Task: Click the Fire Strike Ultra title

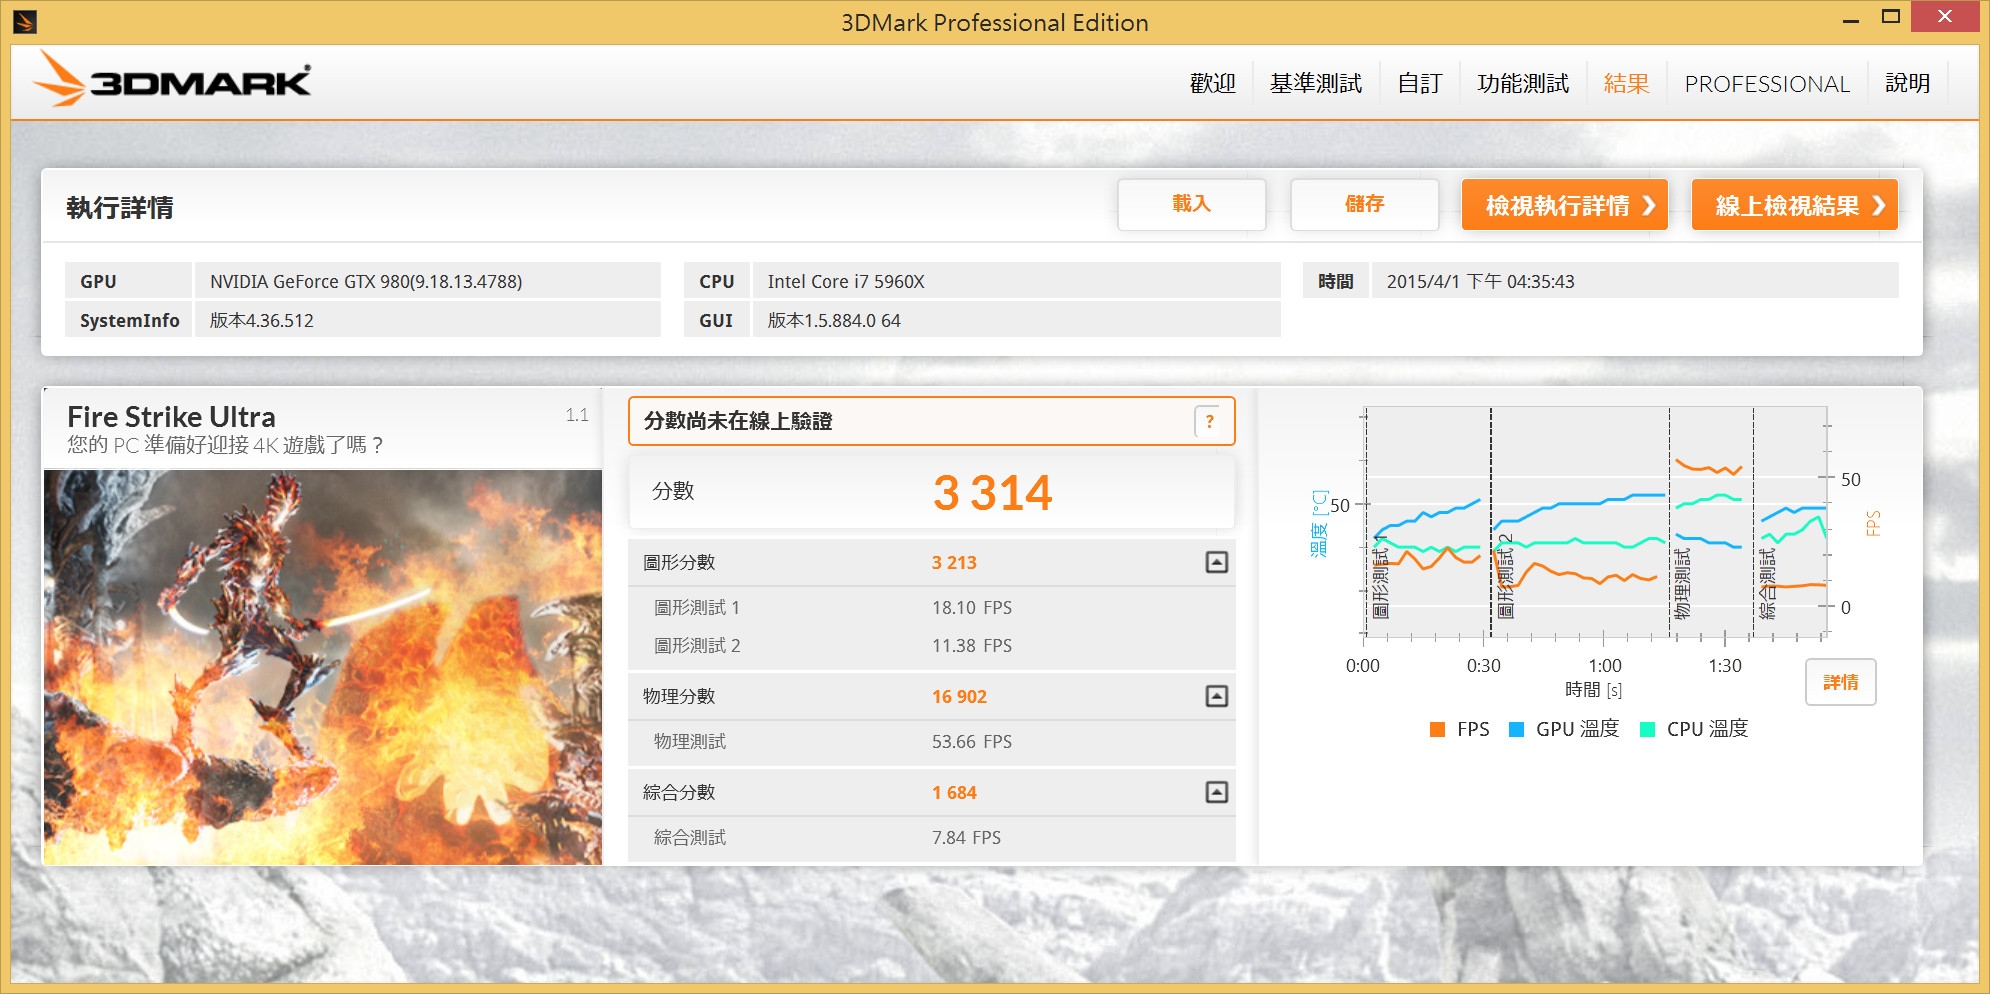Action: click(171, 416)
